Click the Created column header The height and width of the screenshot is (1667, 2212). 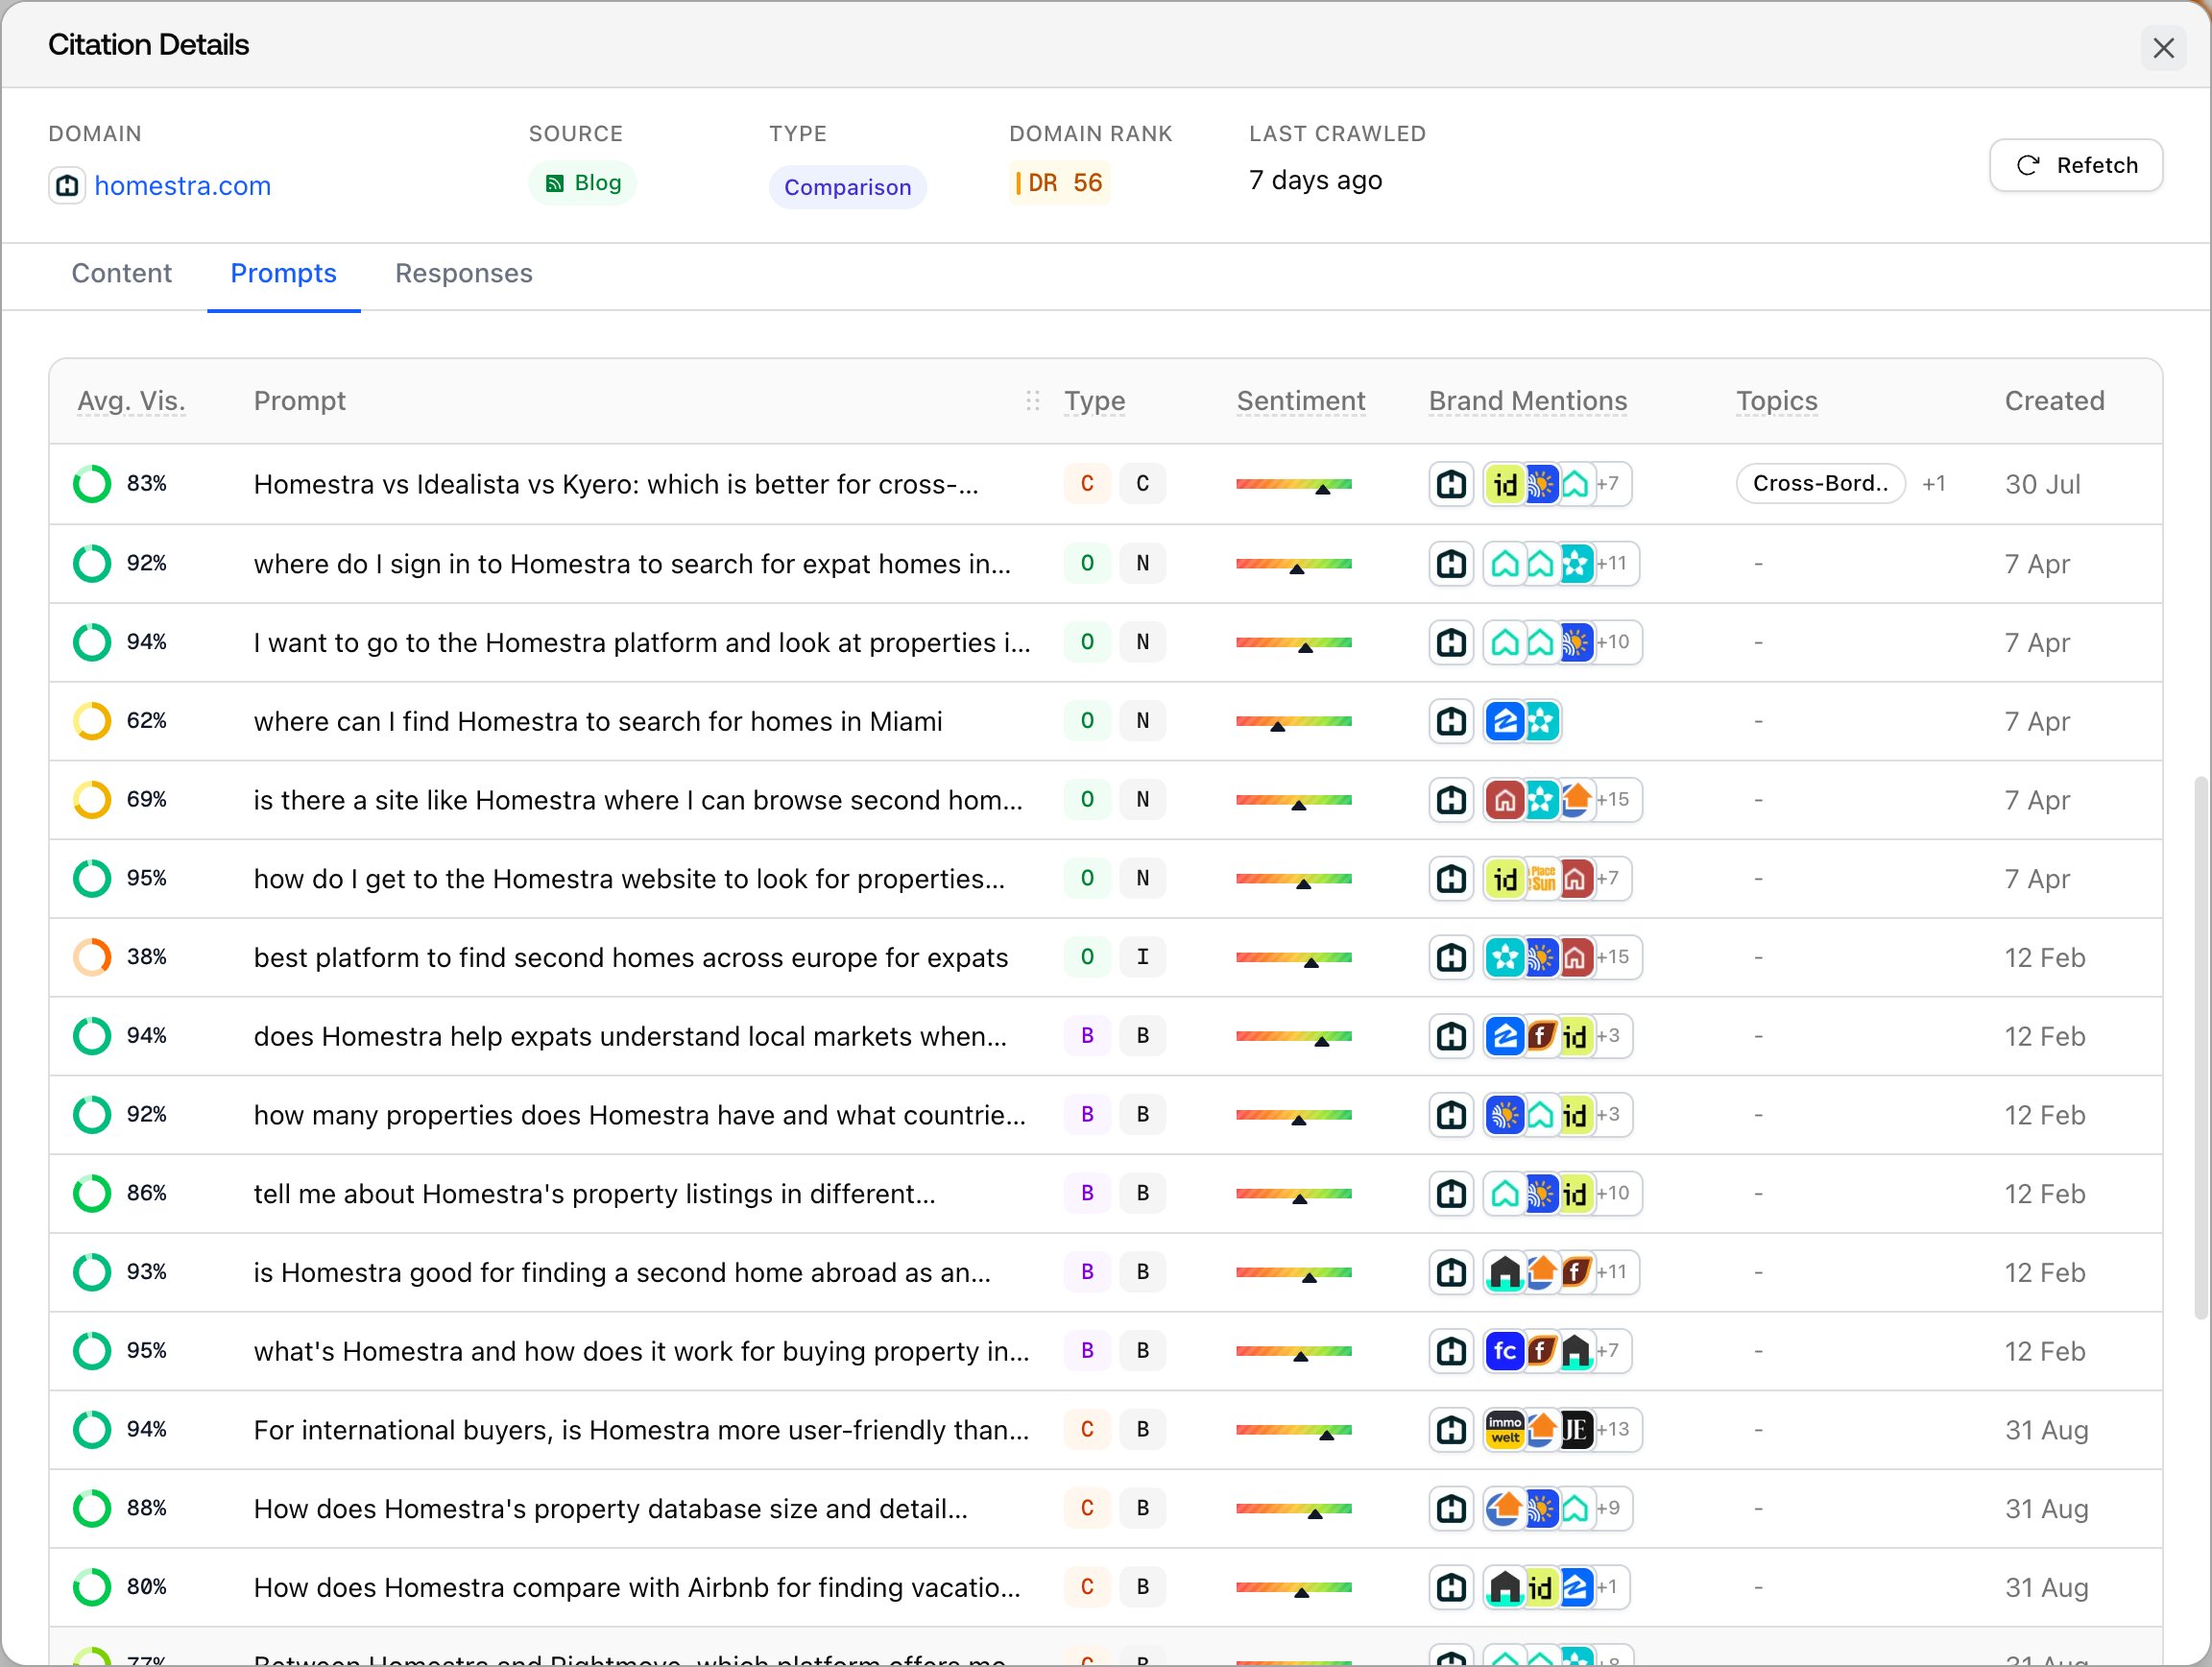click(x=2054, y=401)
